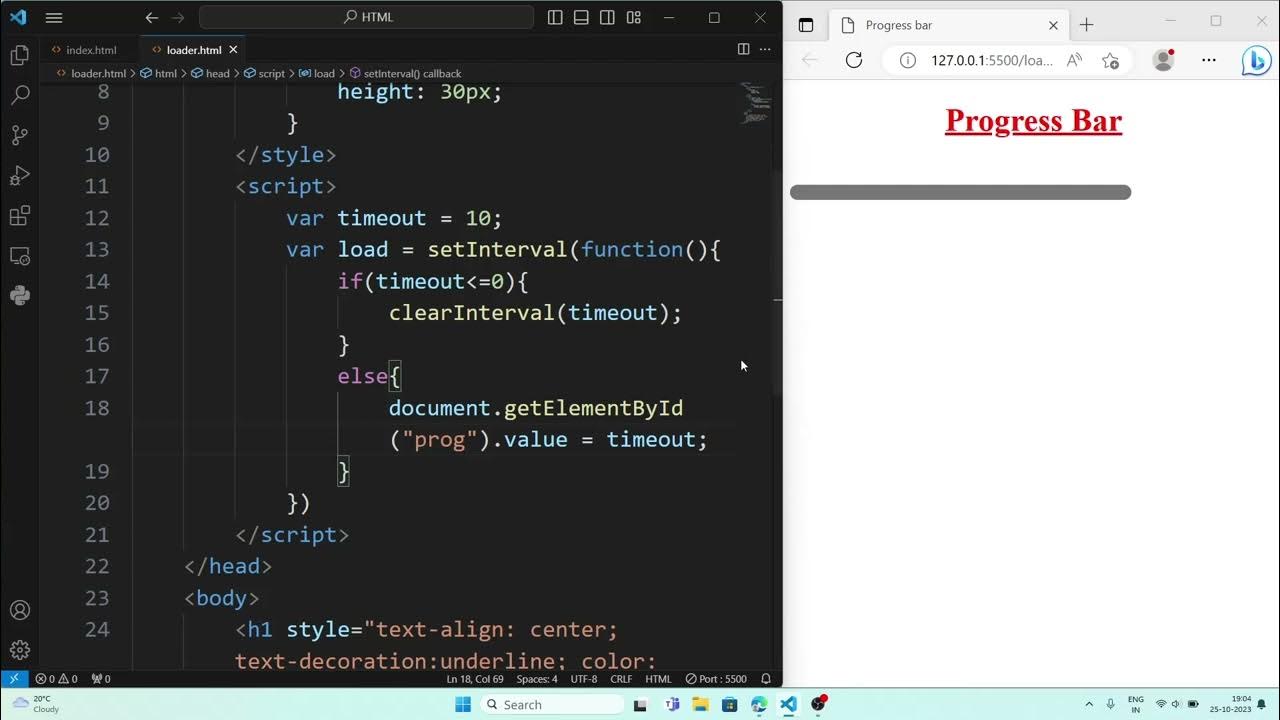This screenshot has height=720, width=1280.
Task: Go back using VS Code navigation arrow
Action: pos(152,17)
